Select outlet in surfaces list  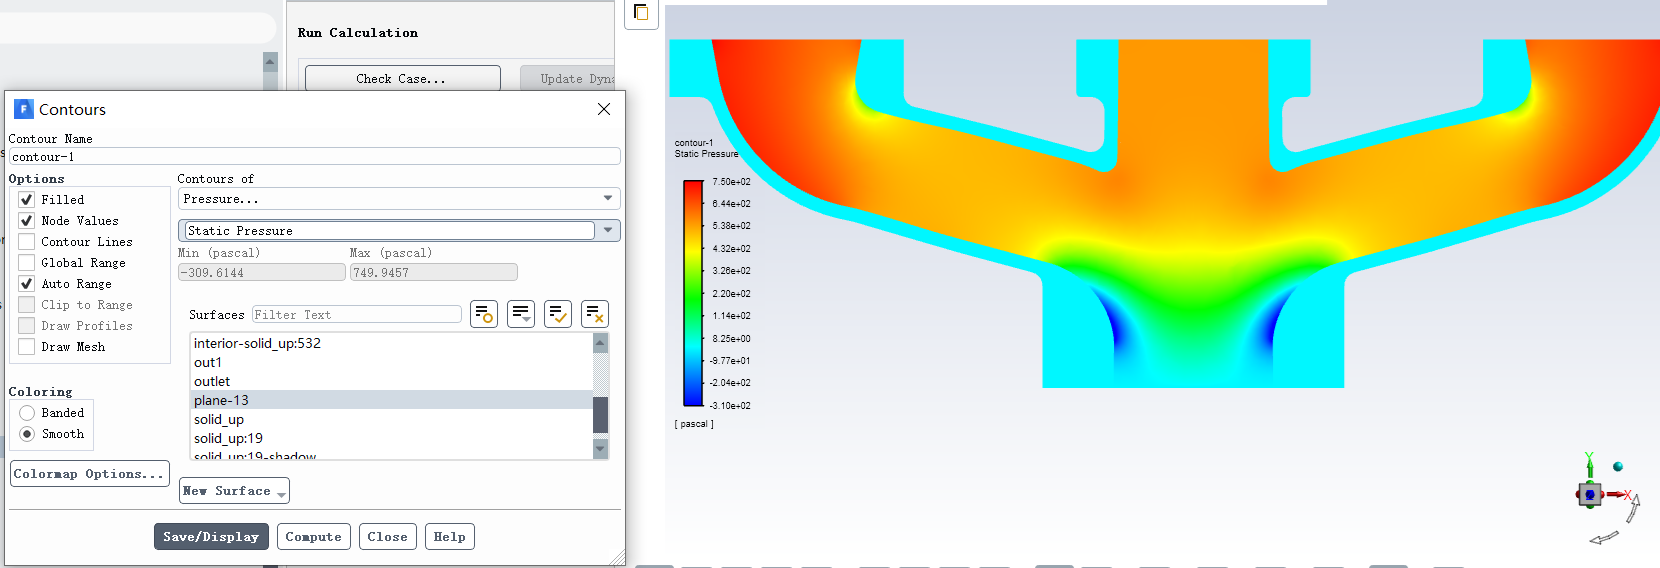(x=392, y=381)
